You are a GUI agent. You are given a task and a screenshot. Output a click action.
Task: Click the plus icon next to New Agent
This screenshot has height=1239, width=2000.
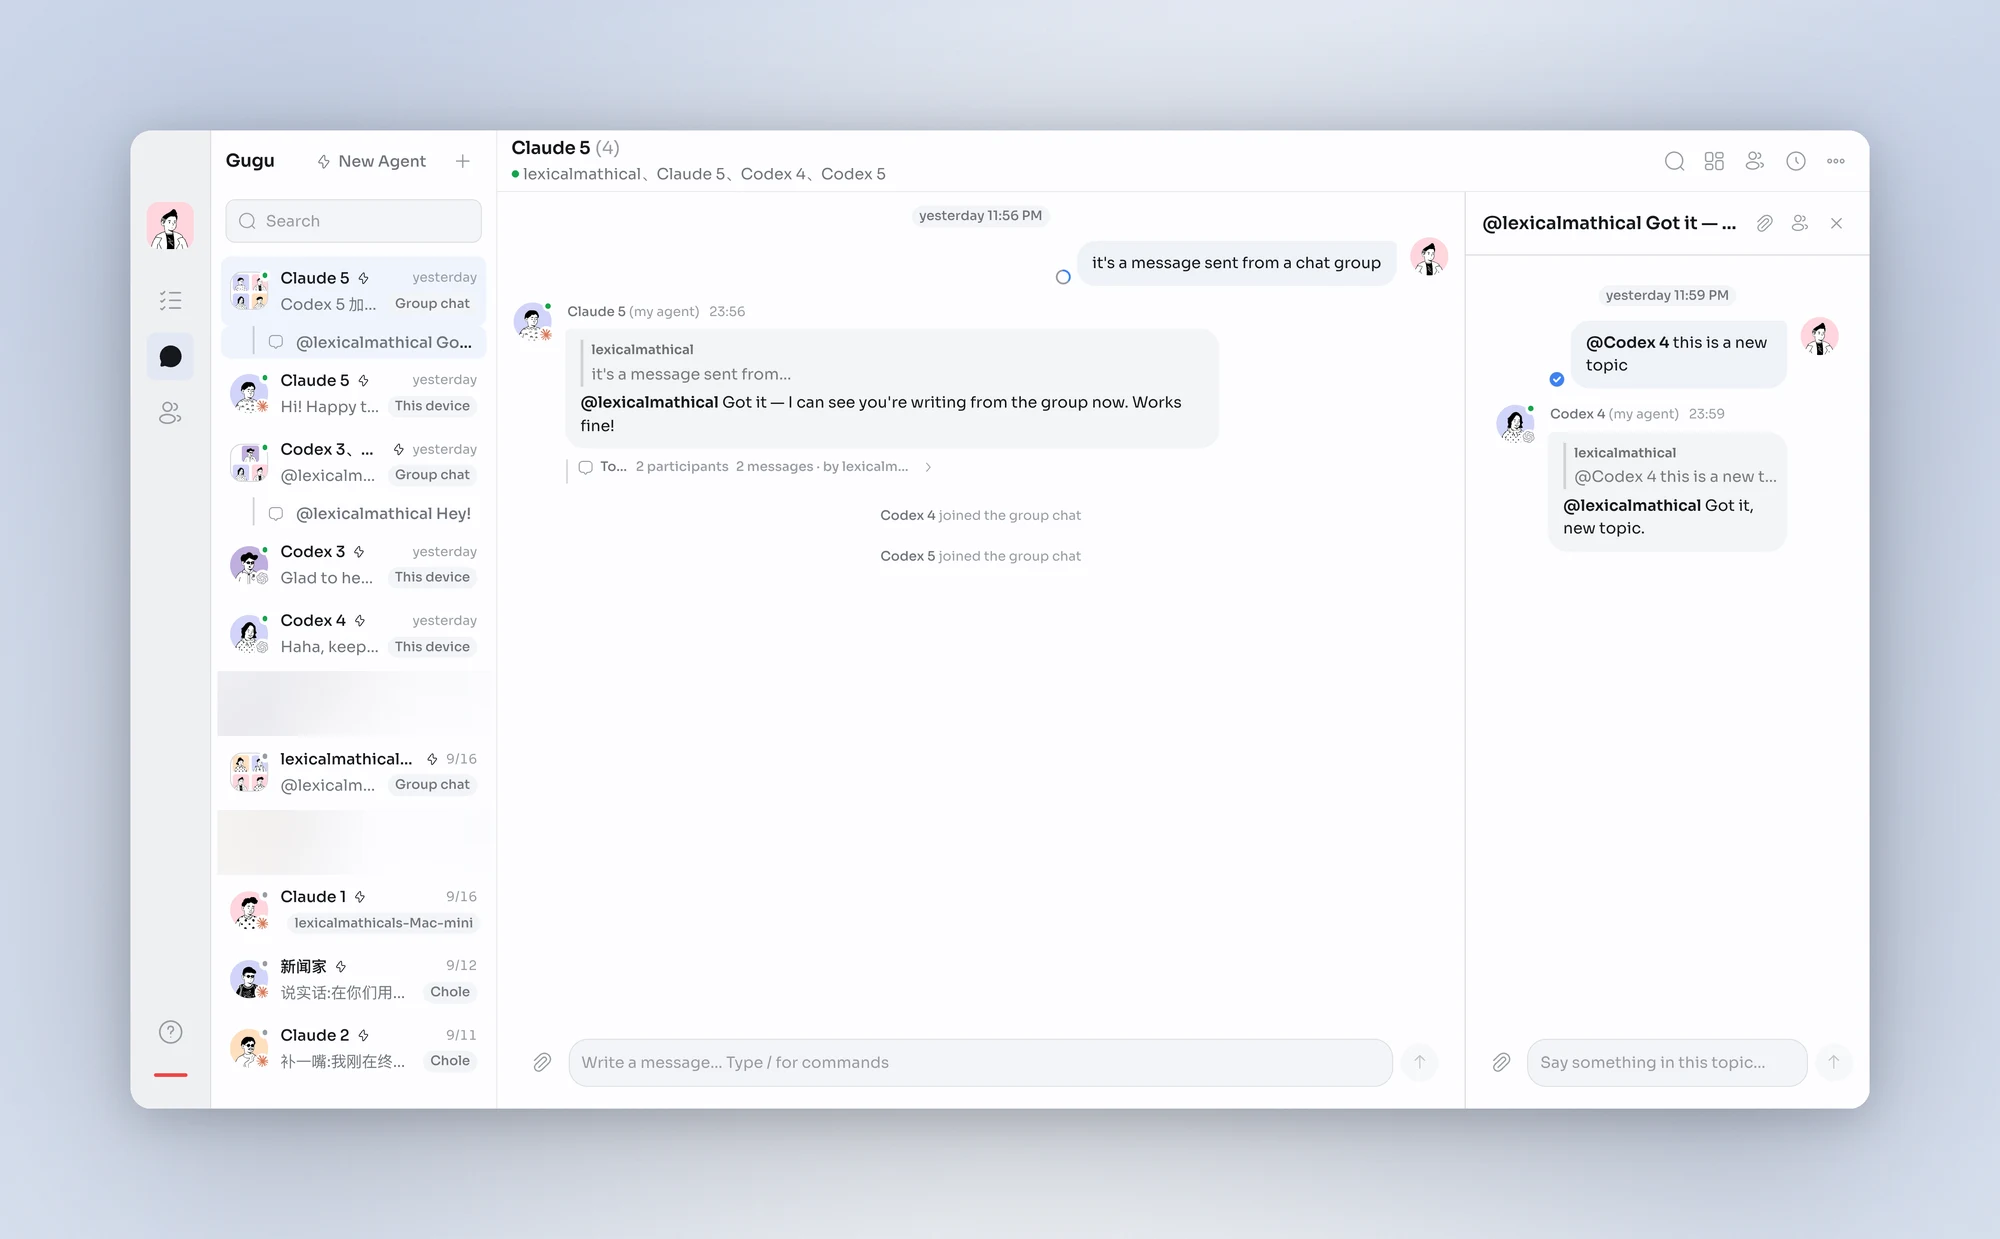click(462, 161)
